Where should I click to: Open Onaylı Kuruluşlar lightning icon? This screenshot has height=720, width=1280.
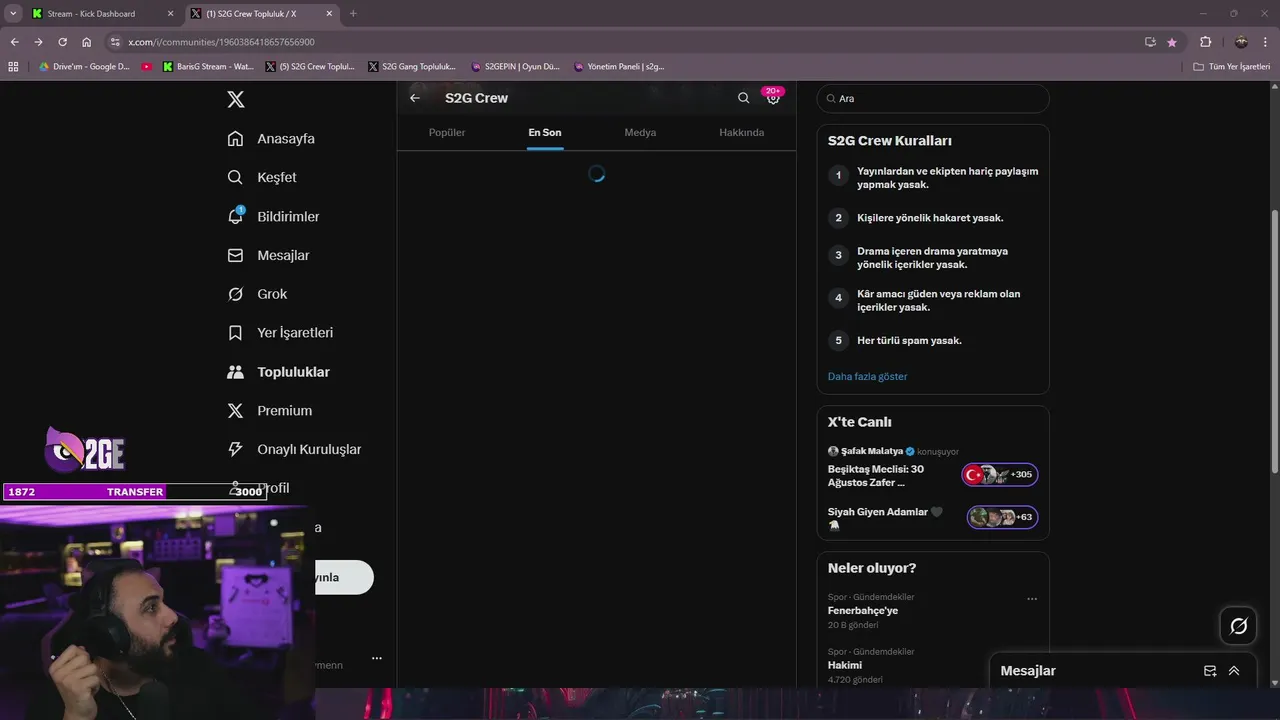pyautogui.click(x=235, y=449)
